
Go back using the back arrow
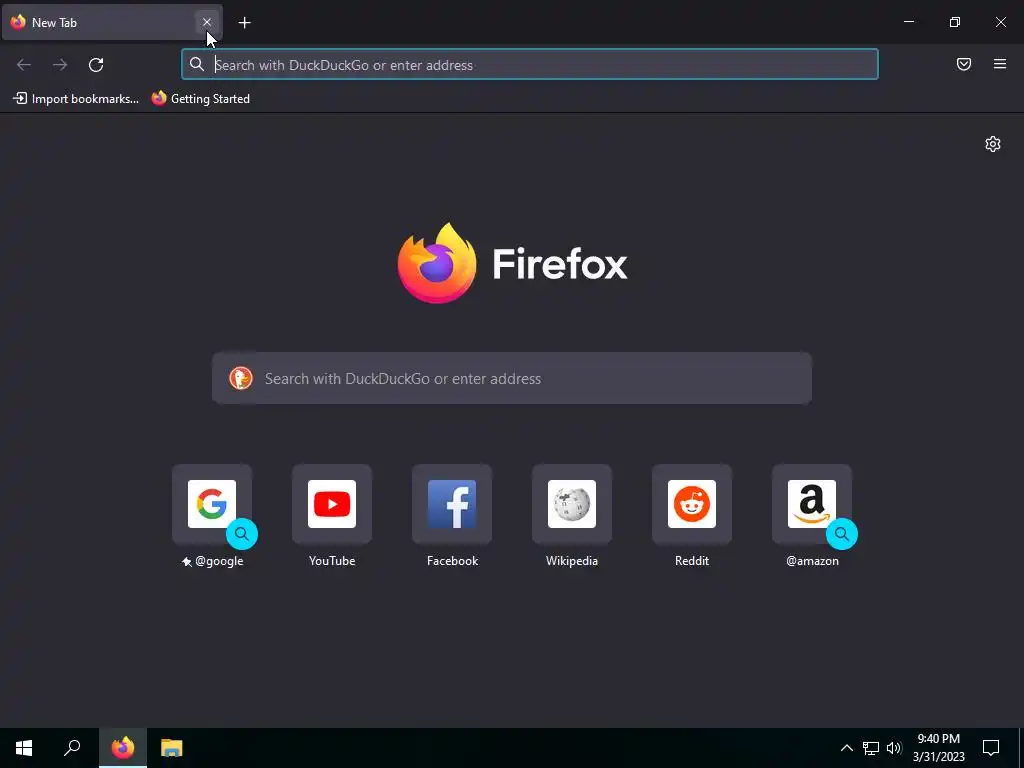[24, 65]
